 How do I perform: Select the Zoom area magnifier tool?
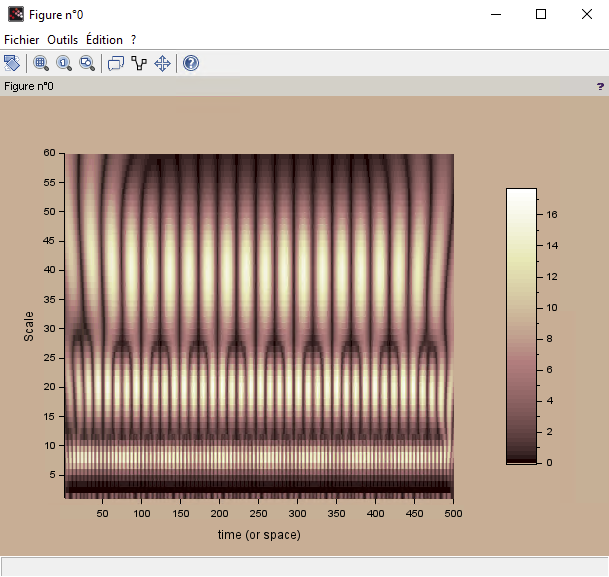41,63
